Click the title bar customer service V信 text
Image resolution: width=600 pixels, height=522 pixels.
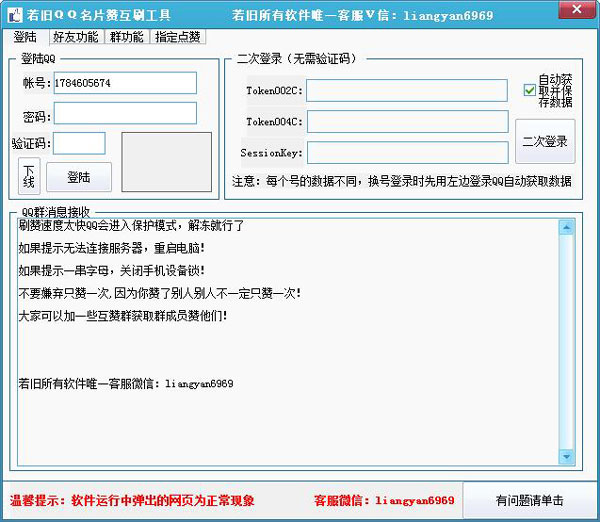(362, 15)
